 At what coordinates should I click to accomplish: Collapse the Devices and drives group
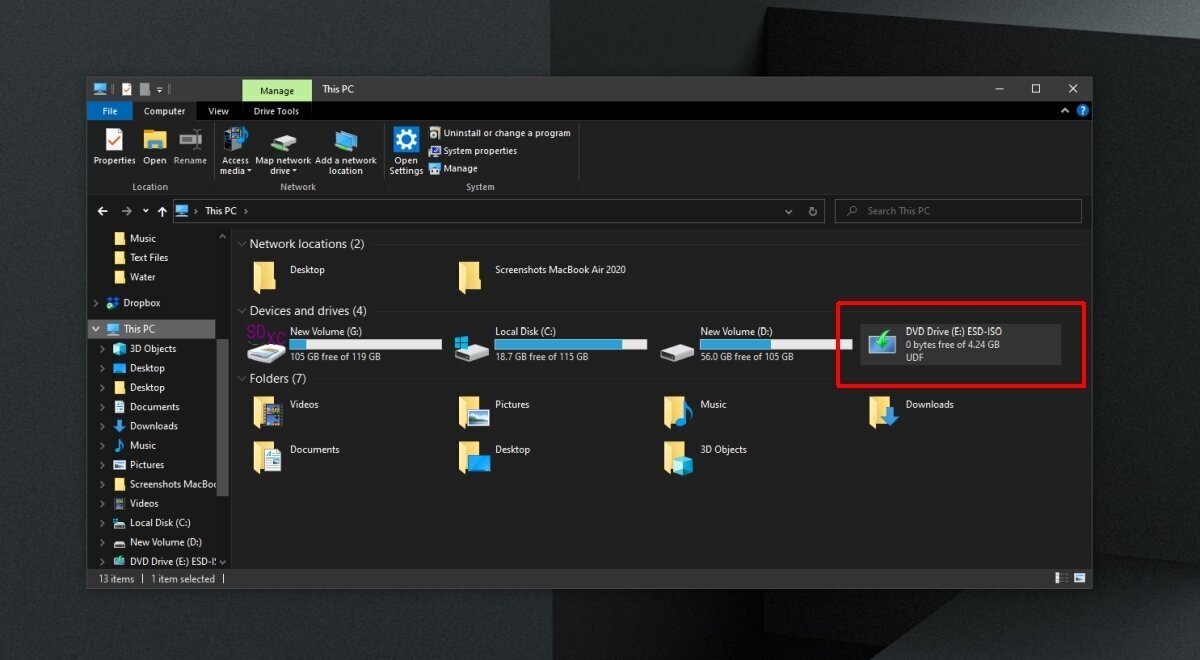tap(241, 311)
